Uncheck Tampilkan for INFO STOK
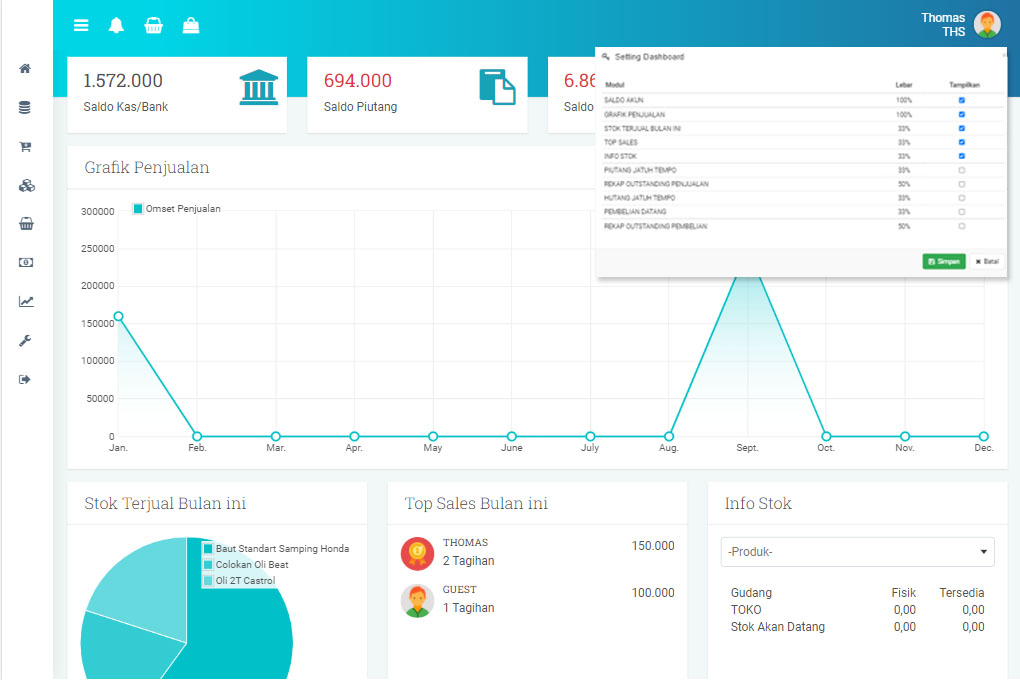Screen dimensions: 1020x680 961,156
